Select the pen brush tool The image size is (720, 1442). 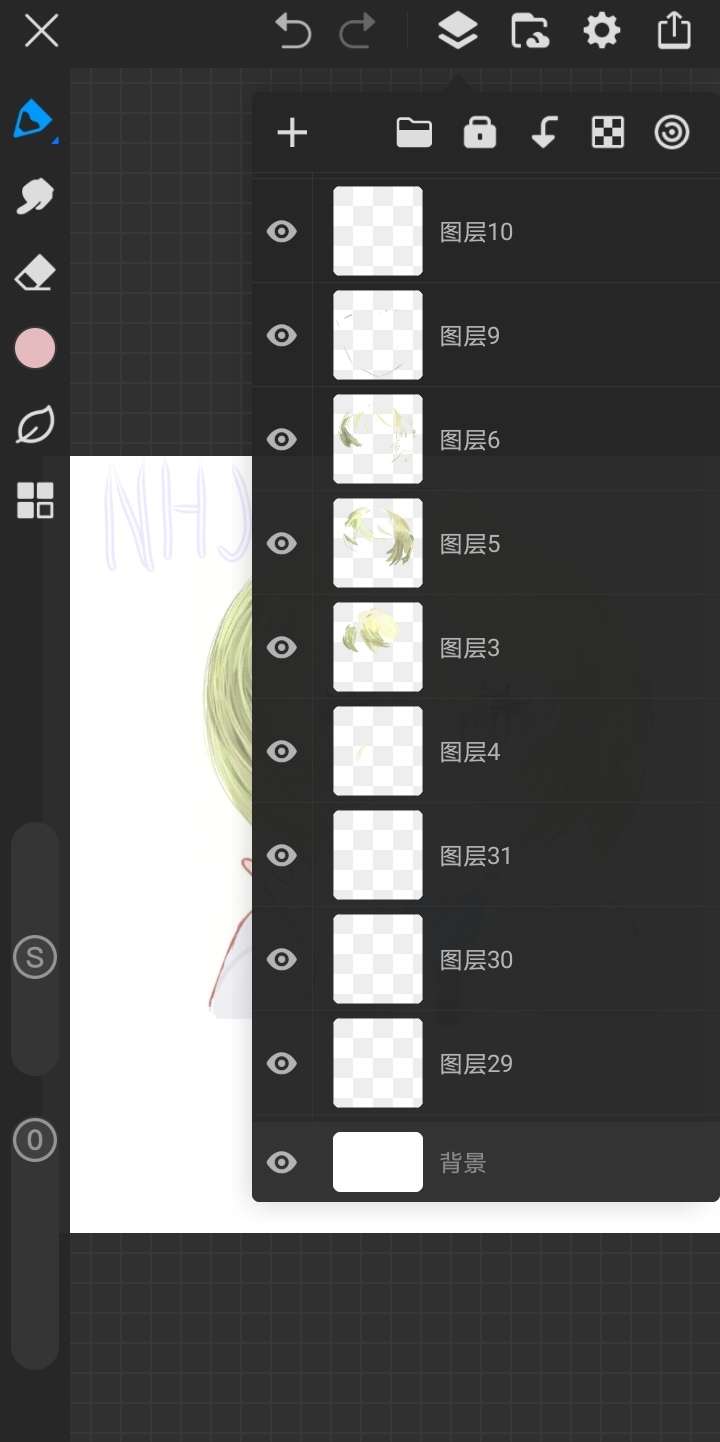point(34,120)
